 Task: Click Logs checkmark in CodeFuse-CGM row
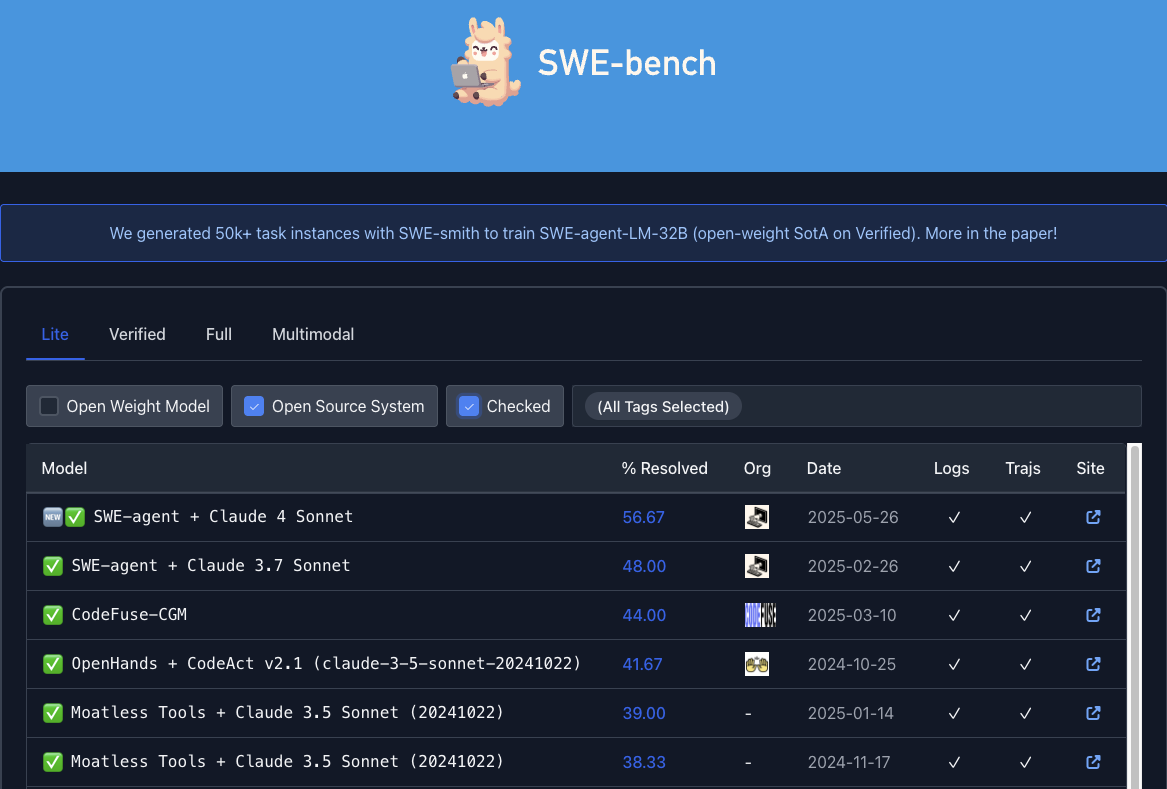pyautogui.click(x=954, y=616)
